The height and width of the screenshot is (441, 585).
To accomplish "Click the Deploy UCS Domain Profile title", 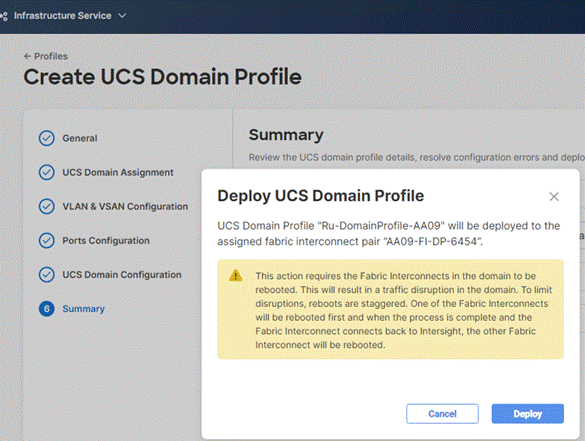I will [321, 196].
